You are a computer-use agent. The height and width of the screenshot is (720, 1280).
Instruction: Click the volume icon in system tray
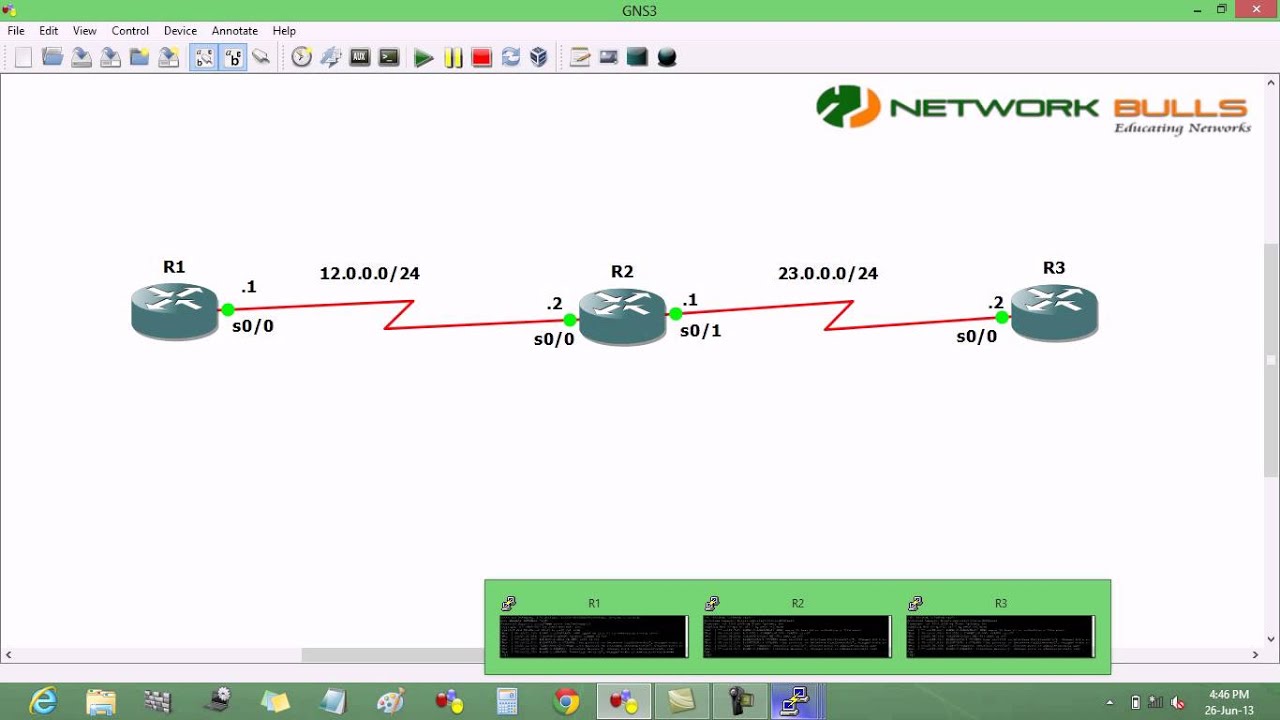pyautogui.click(x=1178, y=702)
